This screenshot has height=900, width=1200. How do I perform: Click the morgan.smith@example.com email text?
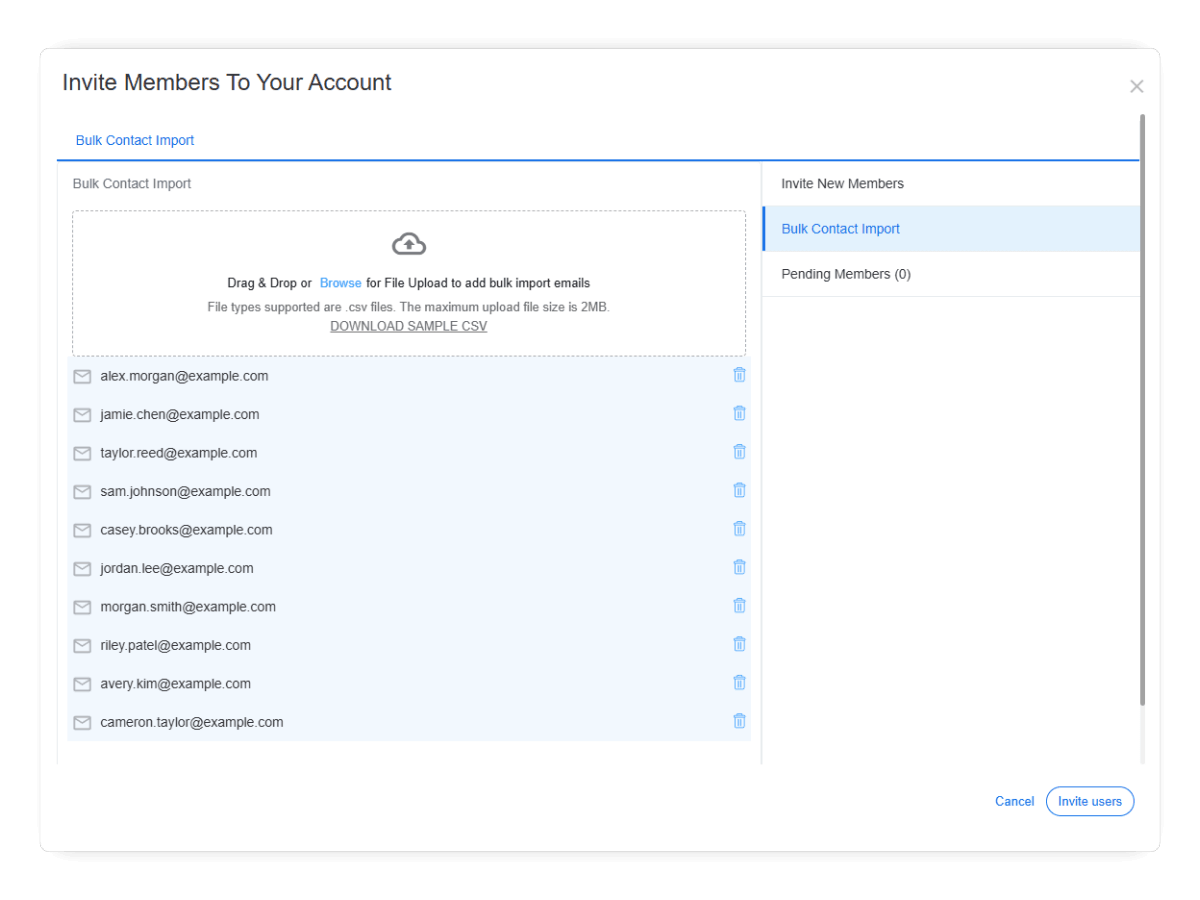coord(188,607)
